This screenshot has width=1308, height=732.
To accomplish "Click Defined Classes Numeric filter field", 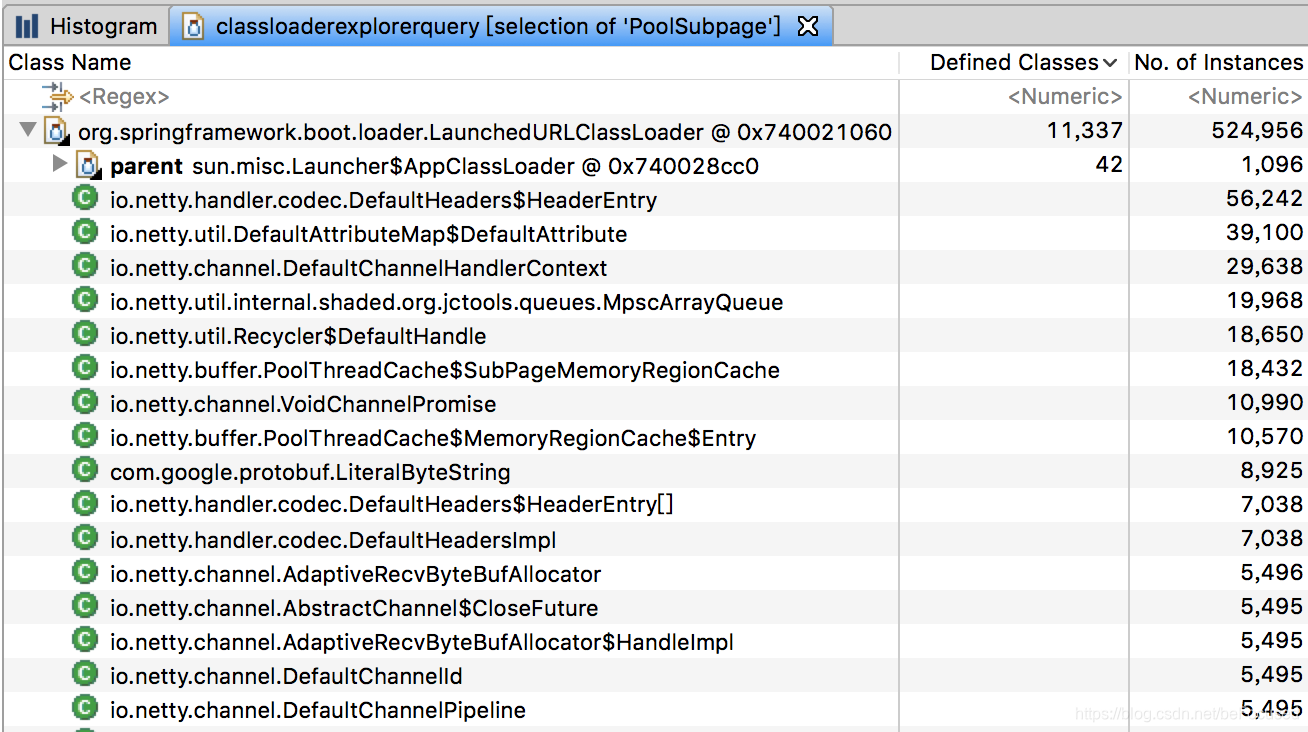I will pyautogui.click(x=1065, y=97).
